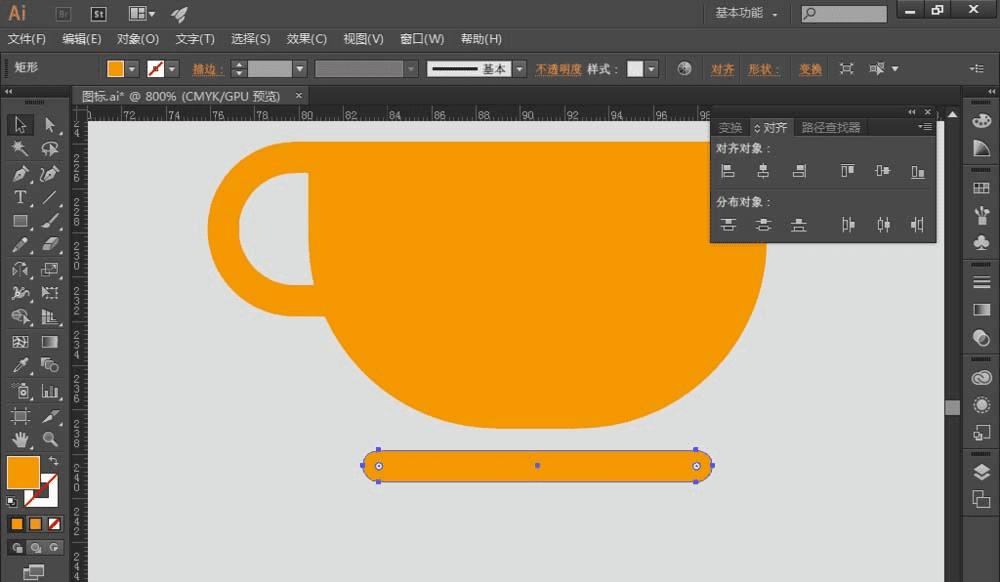The image size is (1000, 582).
Task: Click vertical align top icon
Action: click(x=848, y=171)
